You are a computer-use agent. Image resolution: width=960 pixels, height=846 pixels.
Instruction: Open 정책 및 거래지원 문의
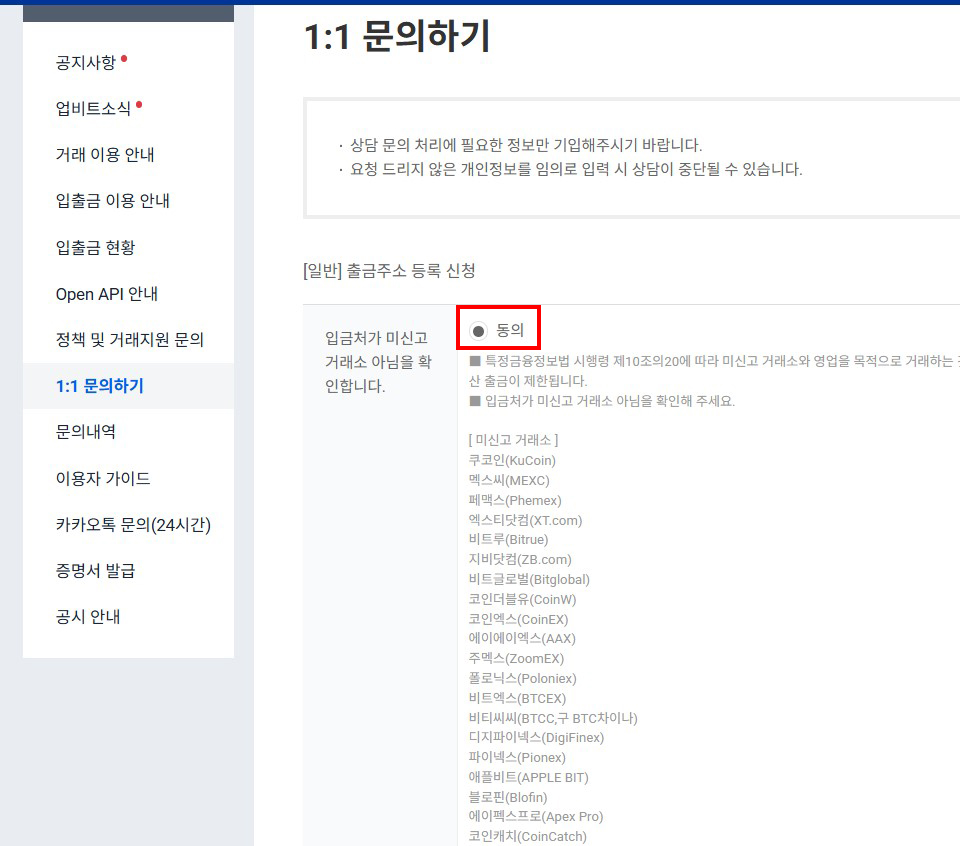[x=129, y=339]
